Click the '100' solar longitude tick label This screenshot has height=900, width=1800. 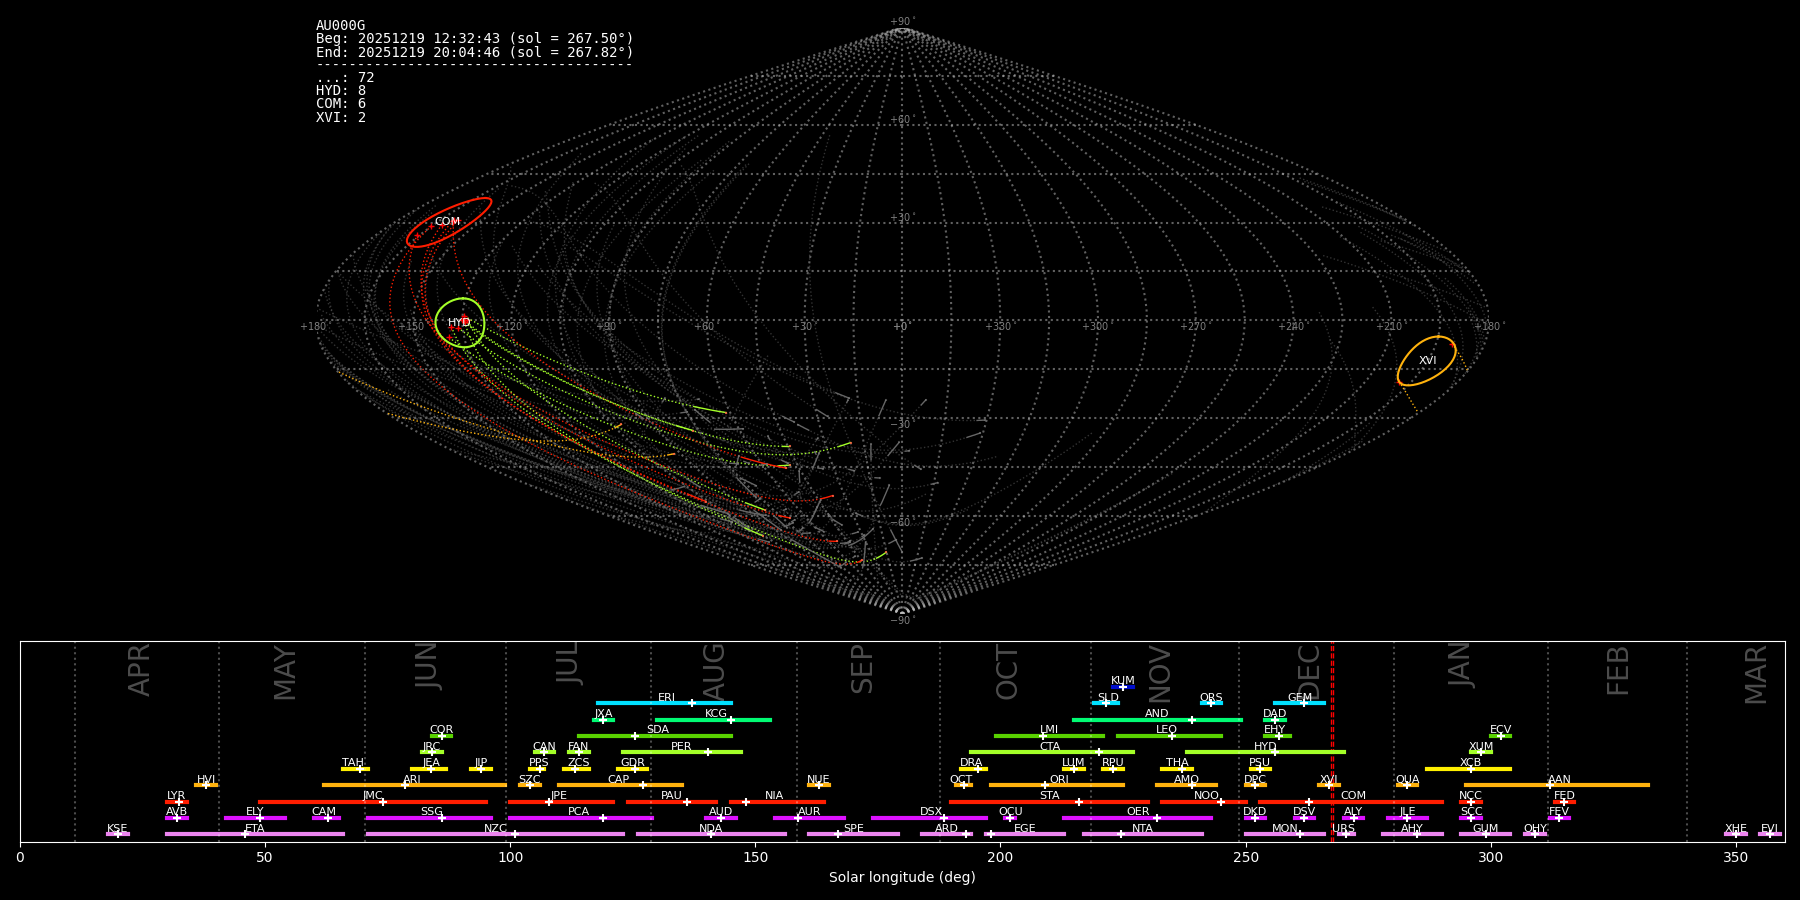(x=510, y=857)
